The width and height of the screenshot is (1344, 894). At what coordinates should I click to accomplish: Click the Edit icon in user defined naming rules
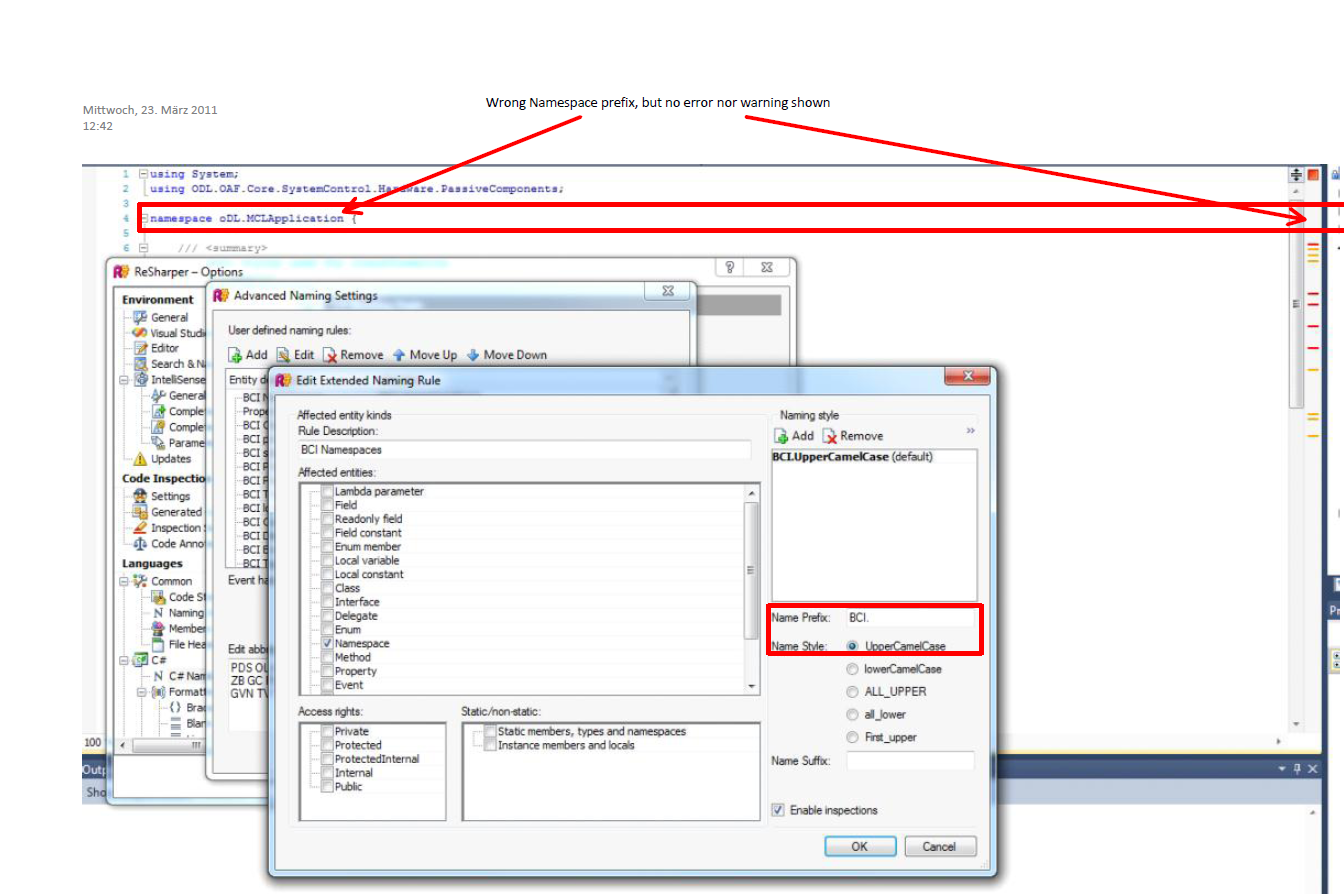point(283,355)
